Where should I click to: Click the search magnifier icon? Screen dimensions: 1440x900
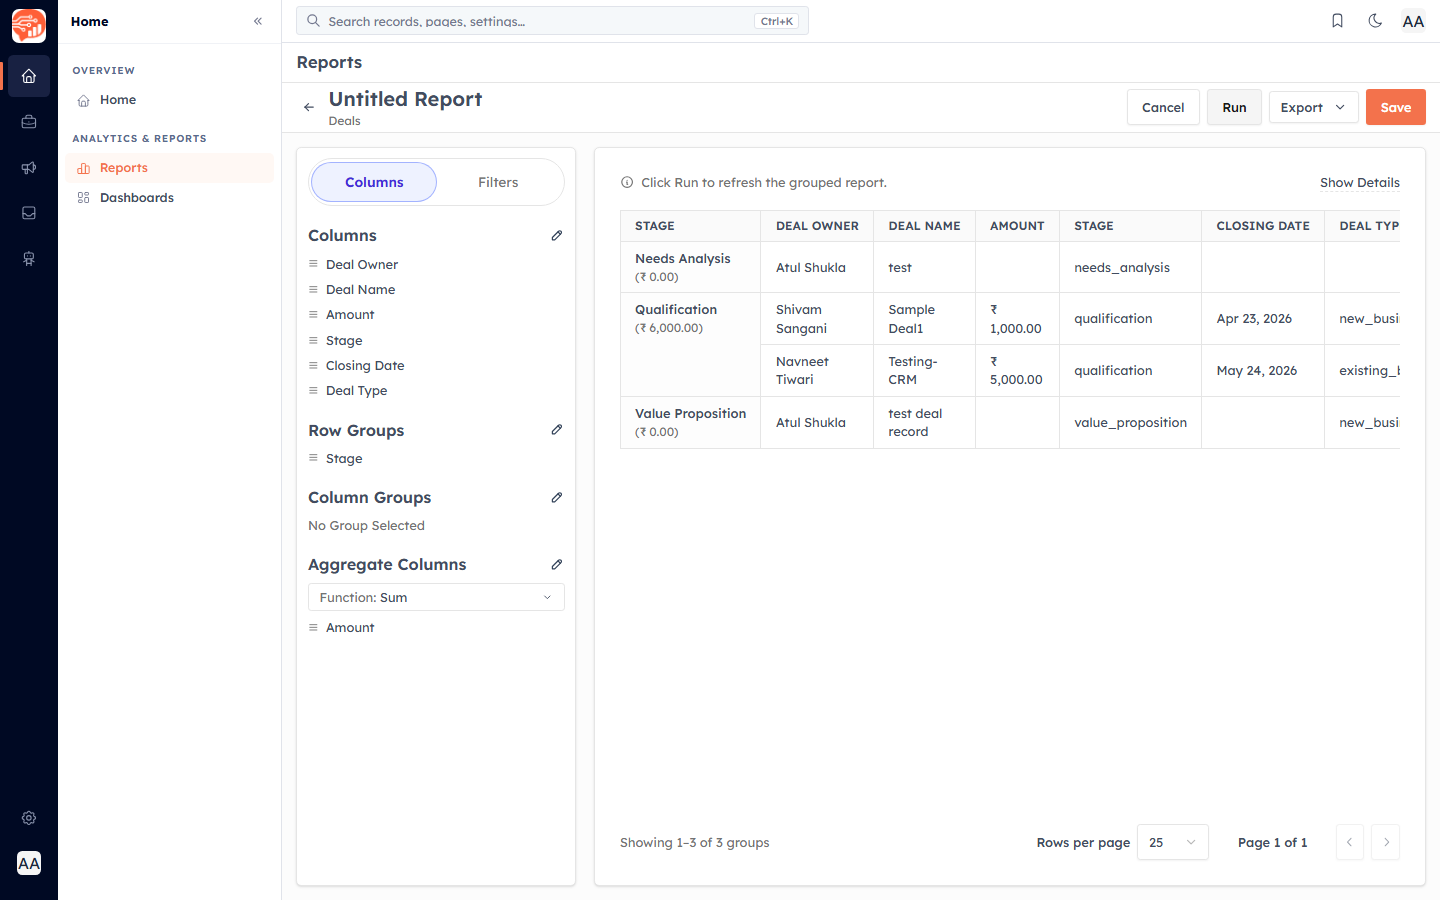[313, 20]
